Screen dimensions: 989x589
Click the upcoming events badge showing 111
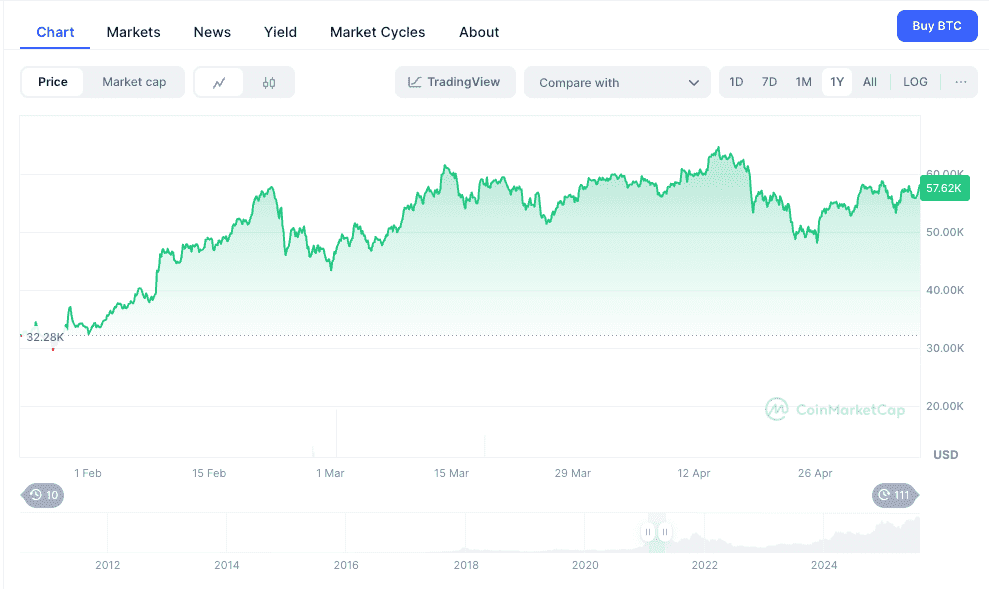tap(896, 495)
